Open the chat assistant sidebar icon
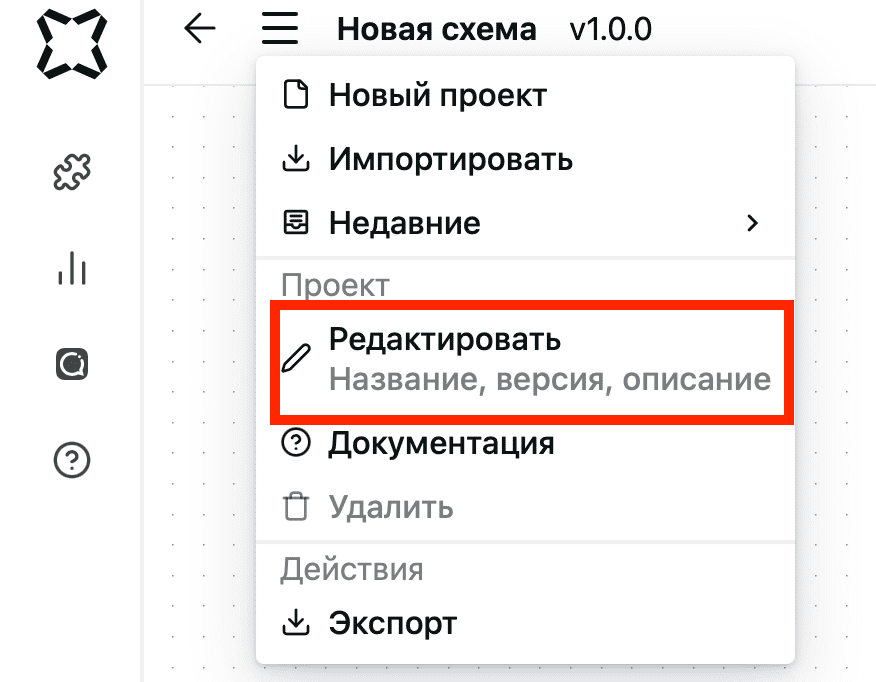Viewport: 876px width, 682px height. (x=72, y=364)
